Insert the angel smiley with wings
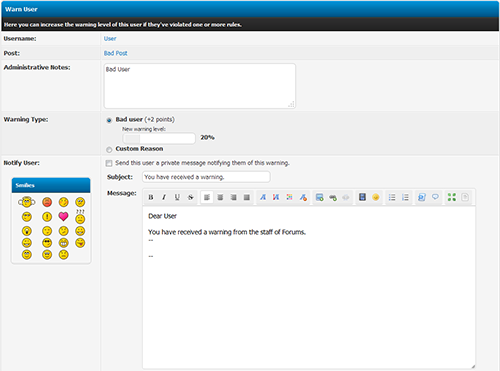The width and height of the screenshot is (500, 371). click(27, 202)
